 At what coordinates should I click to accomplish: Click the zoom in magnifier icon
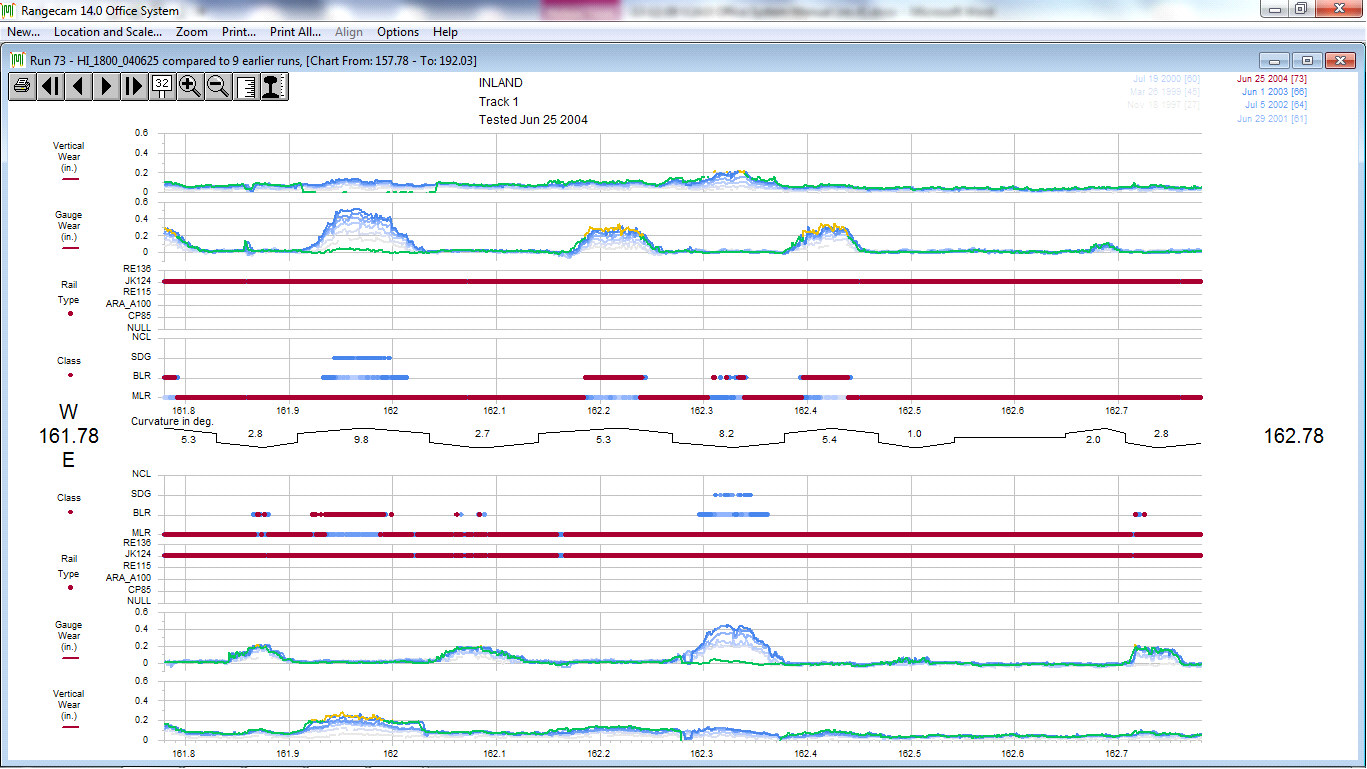coord(190,86)
